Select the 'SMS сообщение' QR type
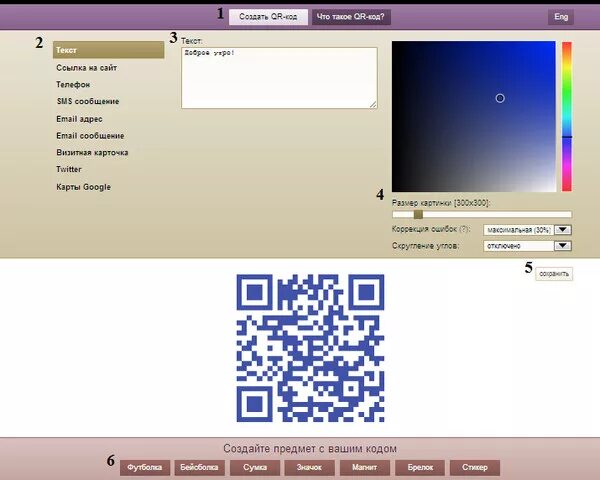The height and width of the screenshot is (480, 600). click(x=88, y=101)
